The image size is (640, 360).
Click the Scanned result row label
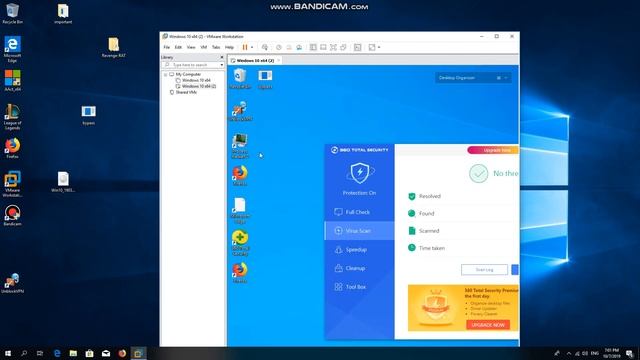pyautogui.click(x=429, y=231)
